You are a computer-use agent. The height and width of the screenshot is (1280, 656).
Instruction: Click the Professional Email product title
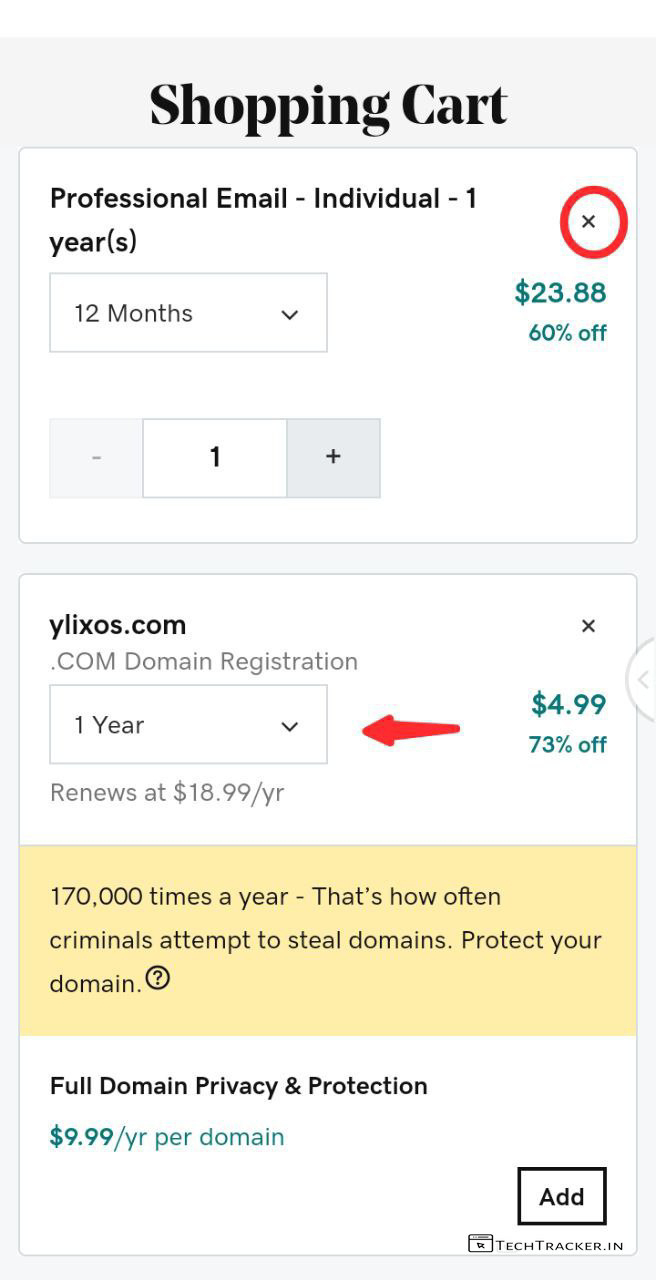click(263, 219)
